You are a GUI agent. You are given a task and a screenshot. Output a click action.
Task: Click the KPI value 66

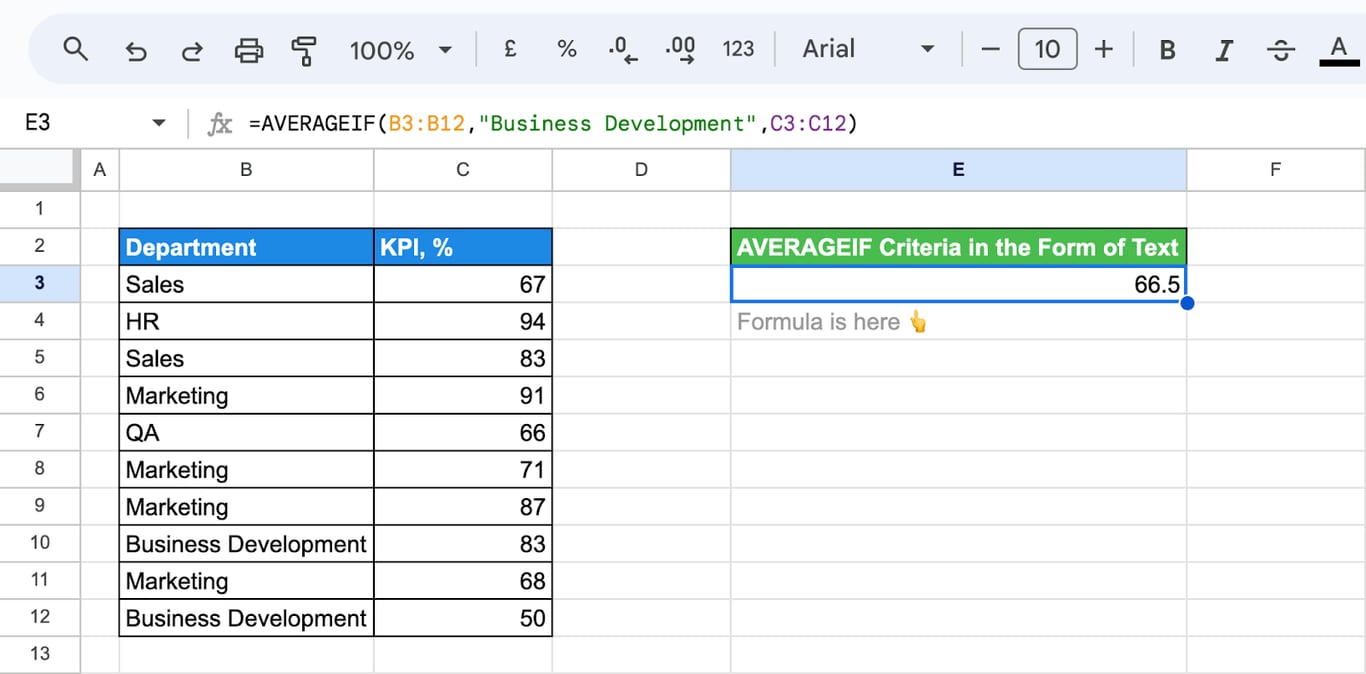pyautogui.click(x=463, y=432)
